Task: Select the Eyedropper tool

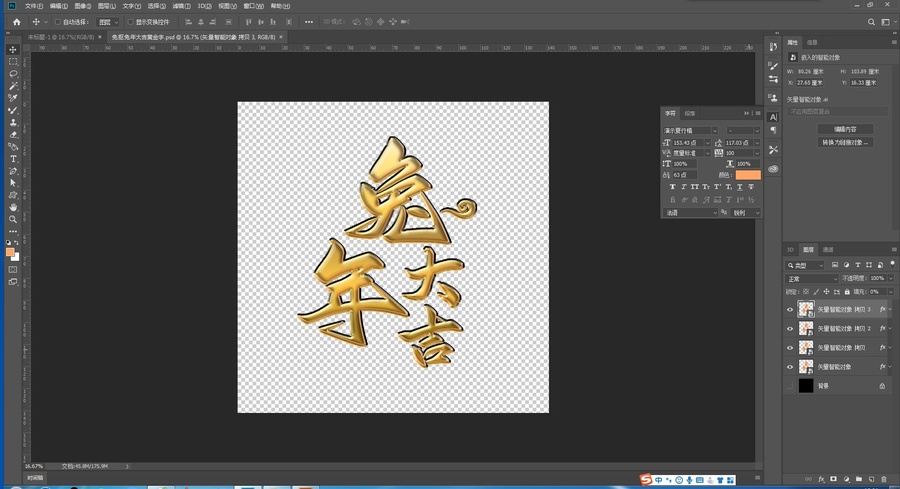Action: (x=13, y=98)
